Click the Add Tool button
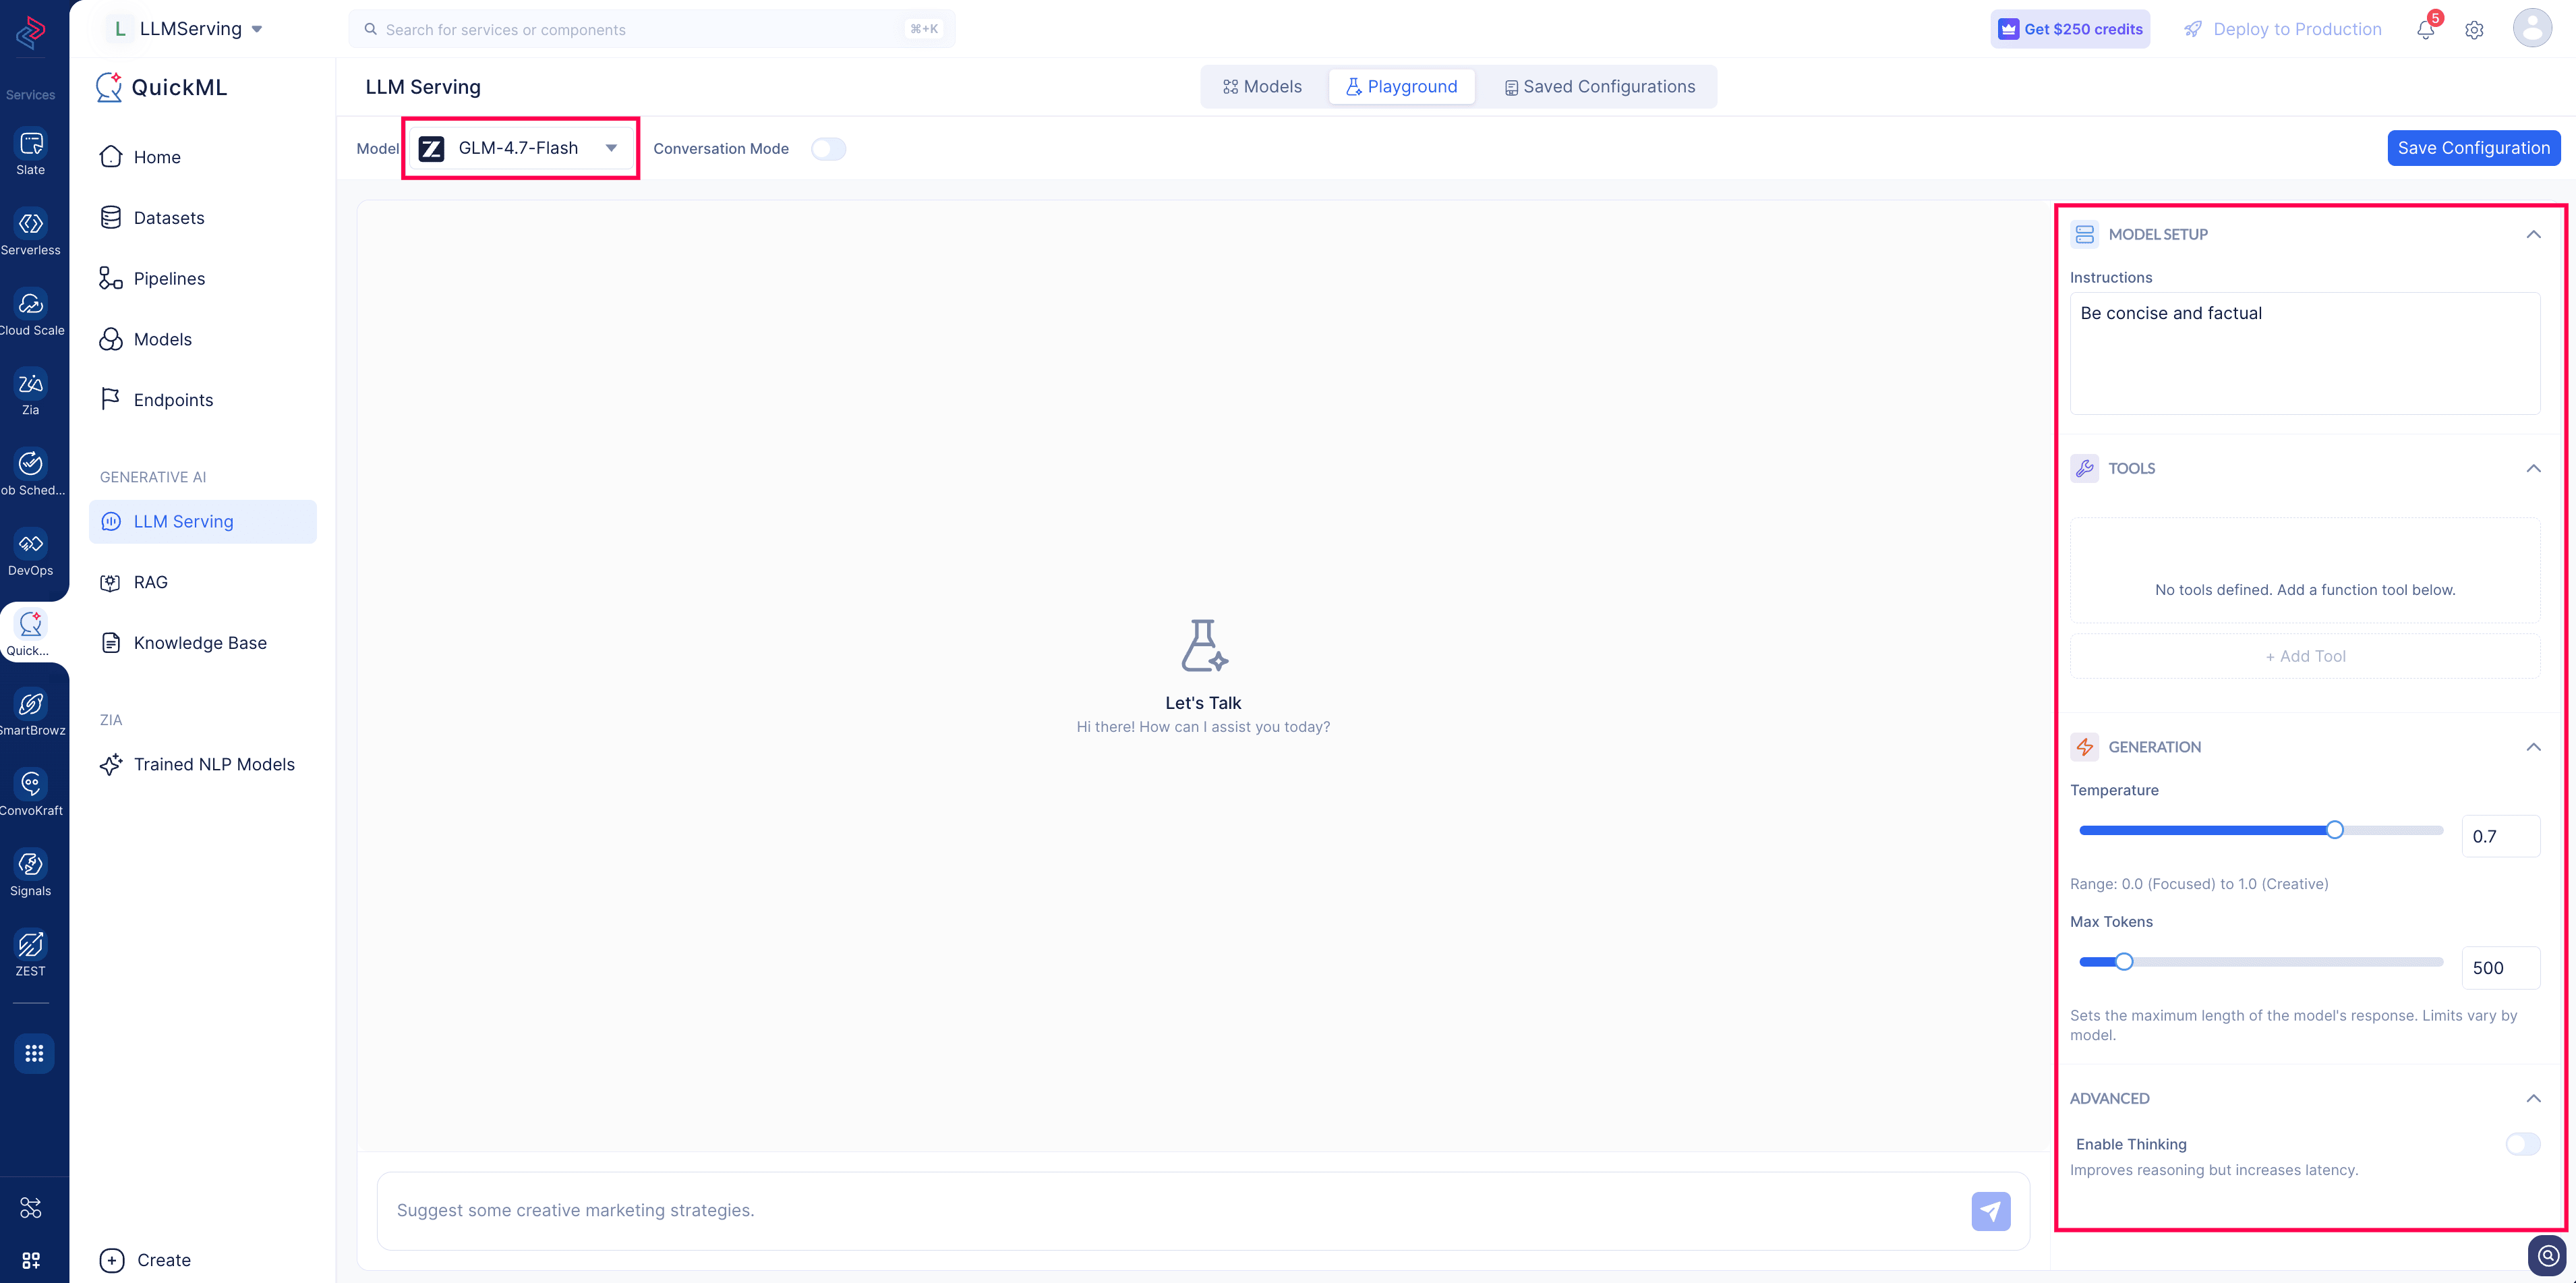This screenshot has width=2576, height=1283. coord(2305,656)
